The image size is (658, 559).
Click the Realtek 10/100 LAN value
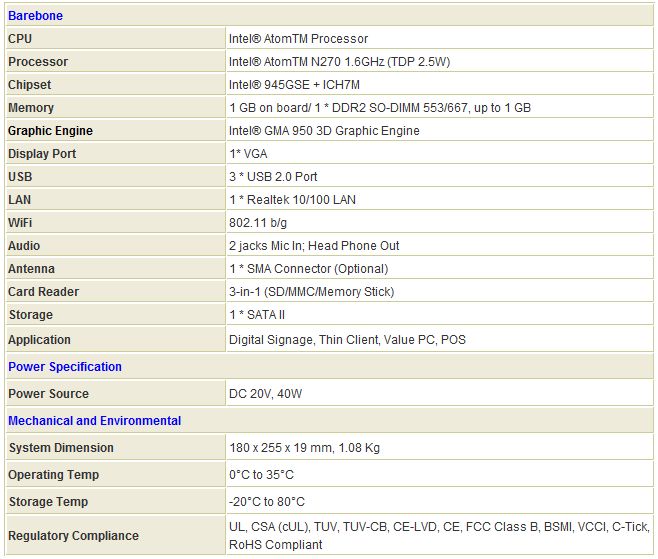tap(292, 200)
